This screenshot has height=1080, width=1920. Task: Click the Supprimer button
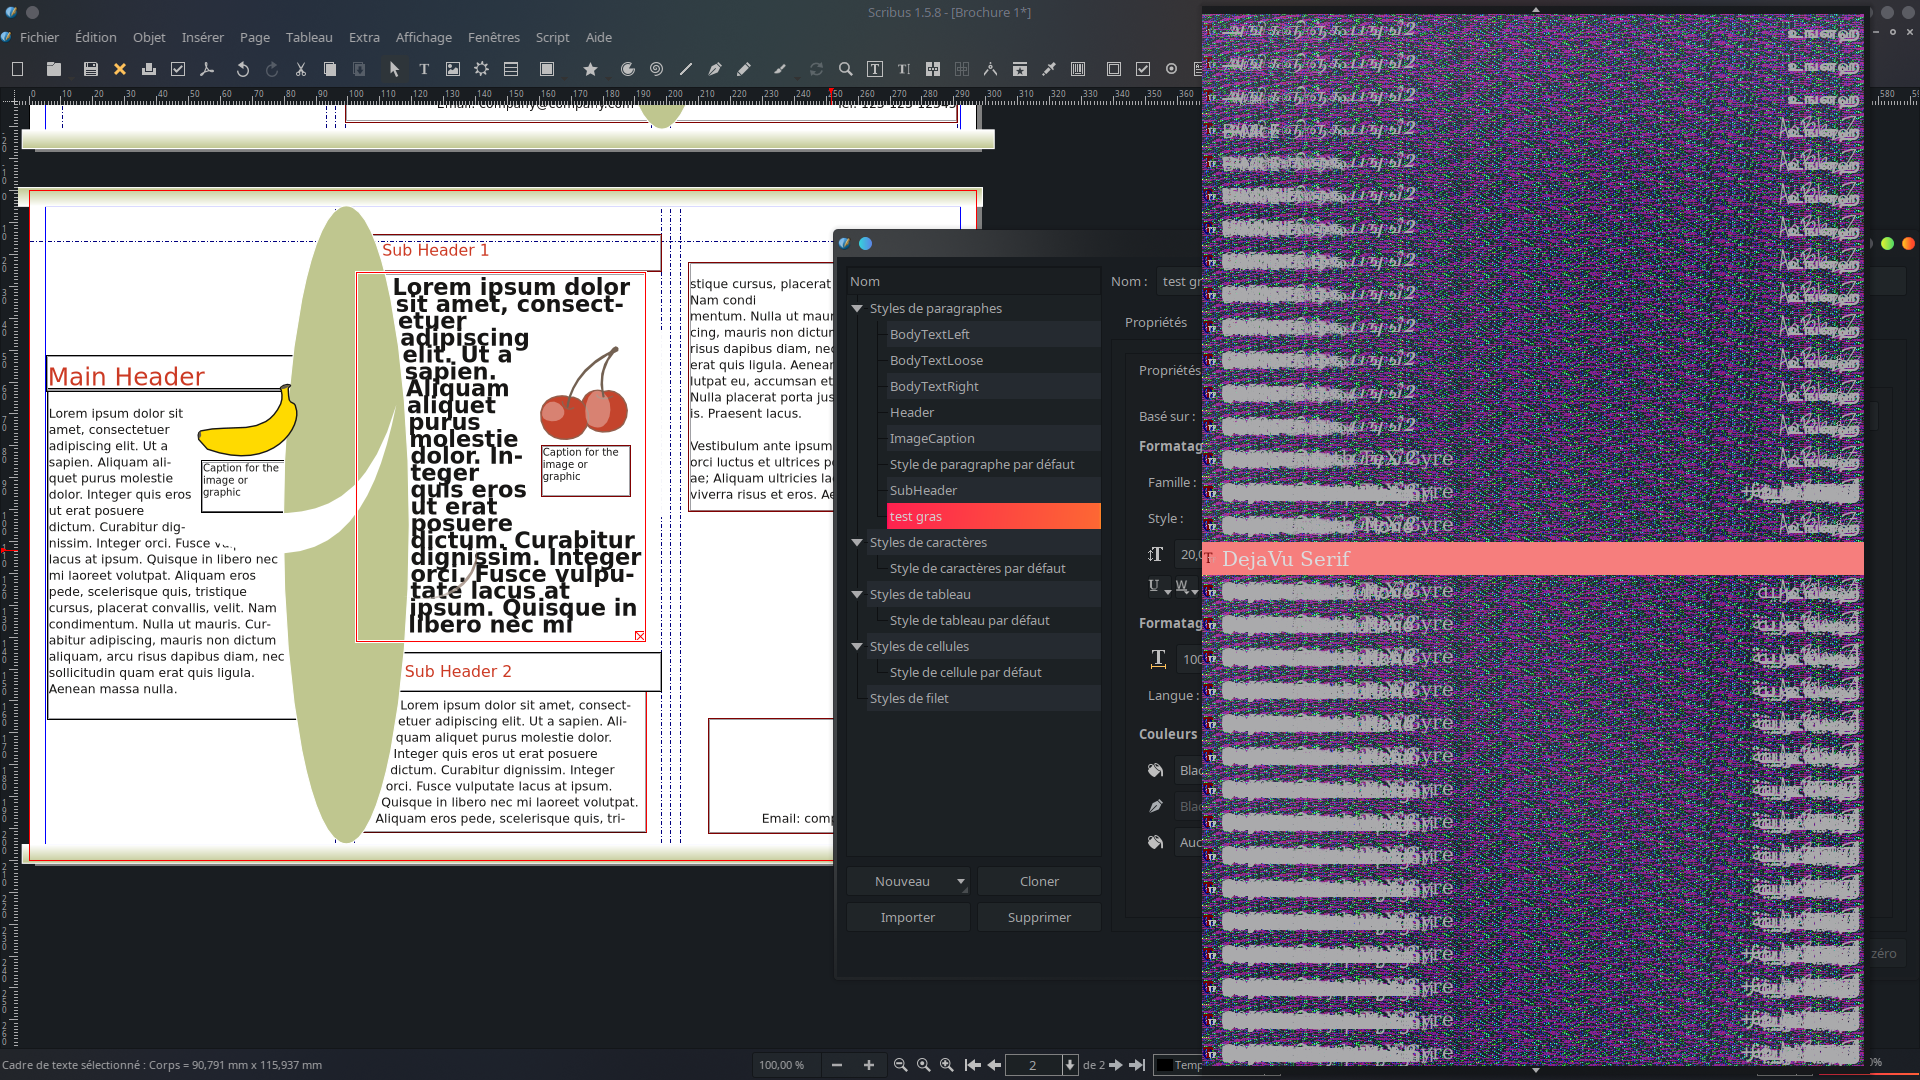1038,918
